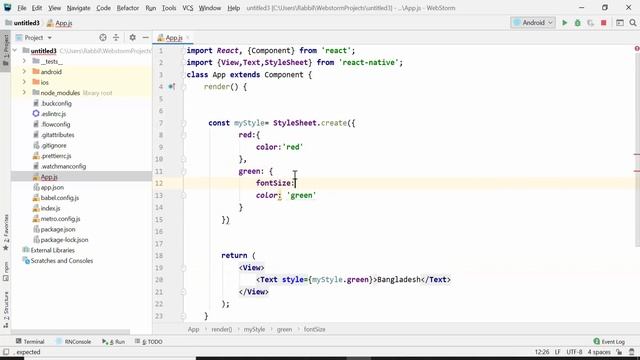Viewport: 640px width, 360px height.
Task: Place cursor after 'green' on line 13
Action: 317,195
